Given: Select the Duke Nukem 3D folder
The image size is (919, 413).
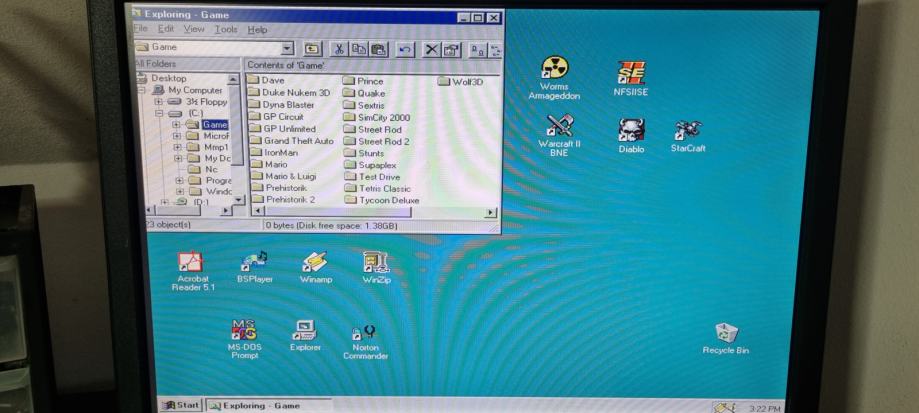Looking at the screenshot, I should point(289,93).
